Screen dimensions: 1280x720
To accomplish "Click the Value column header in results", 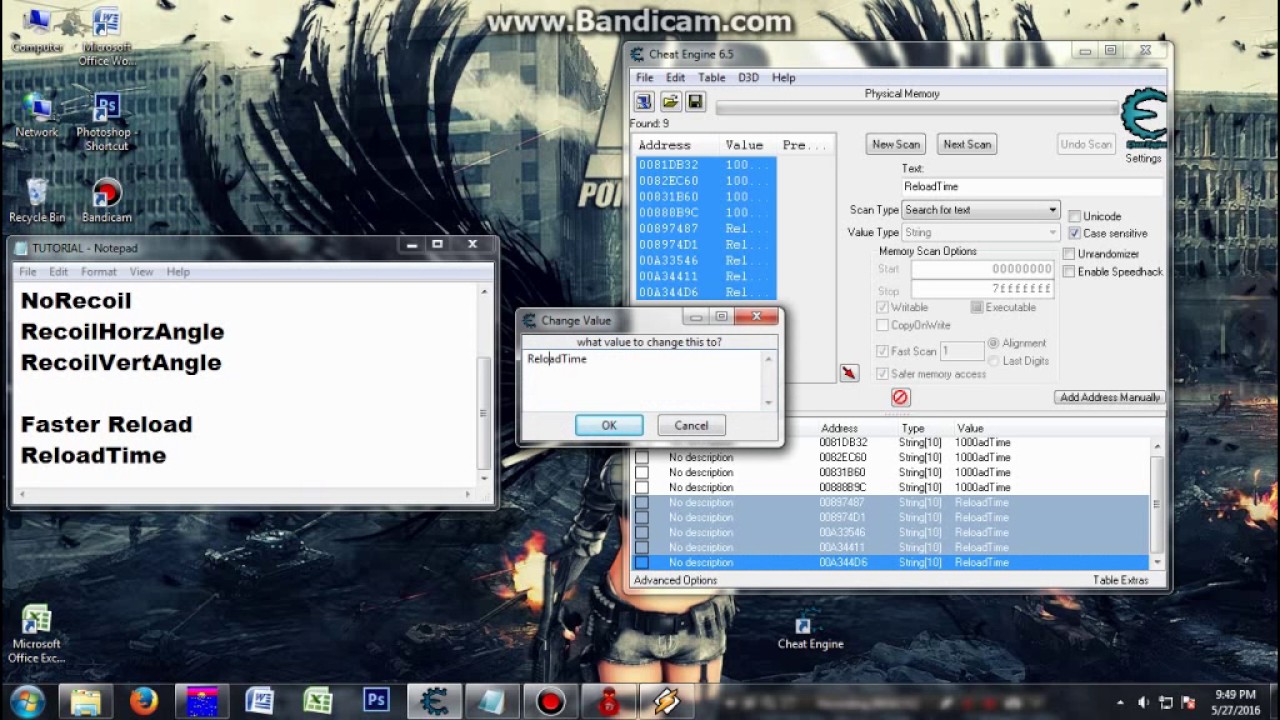I will [747, 145].
